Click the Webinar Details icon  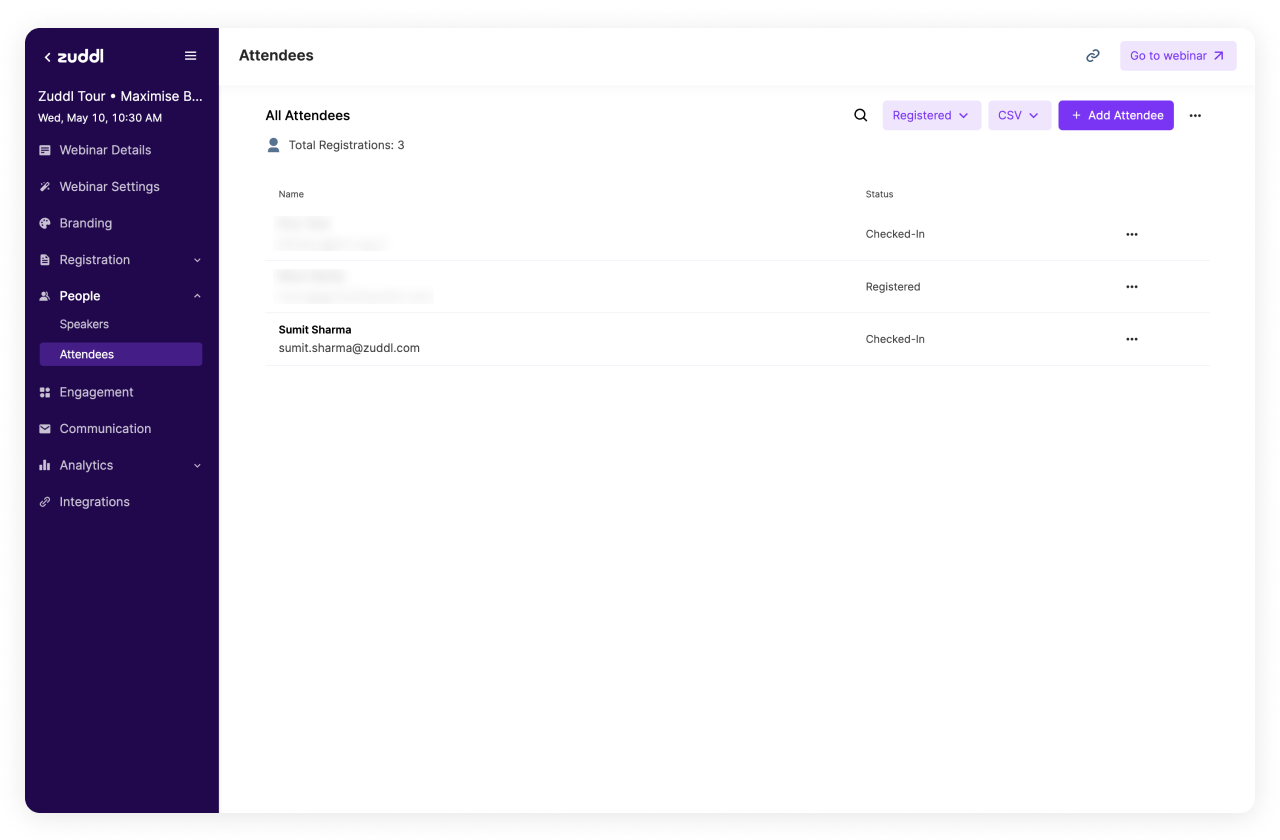[x=45, y=150]
